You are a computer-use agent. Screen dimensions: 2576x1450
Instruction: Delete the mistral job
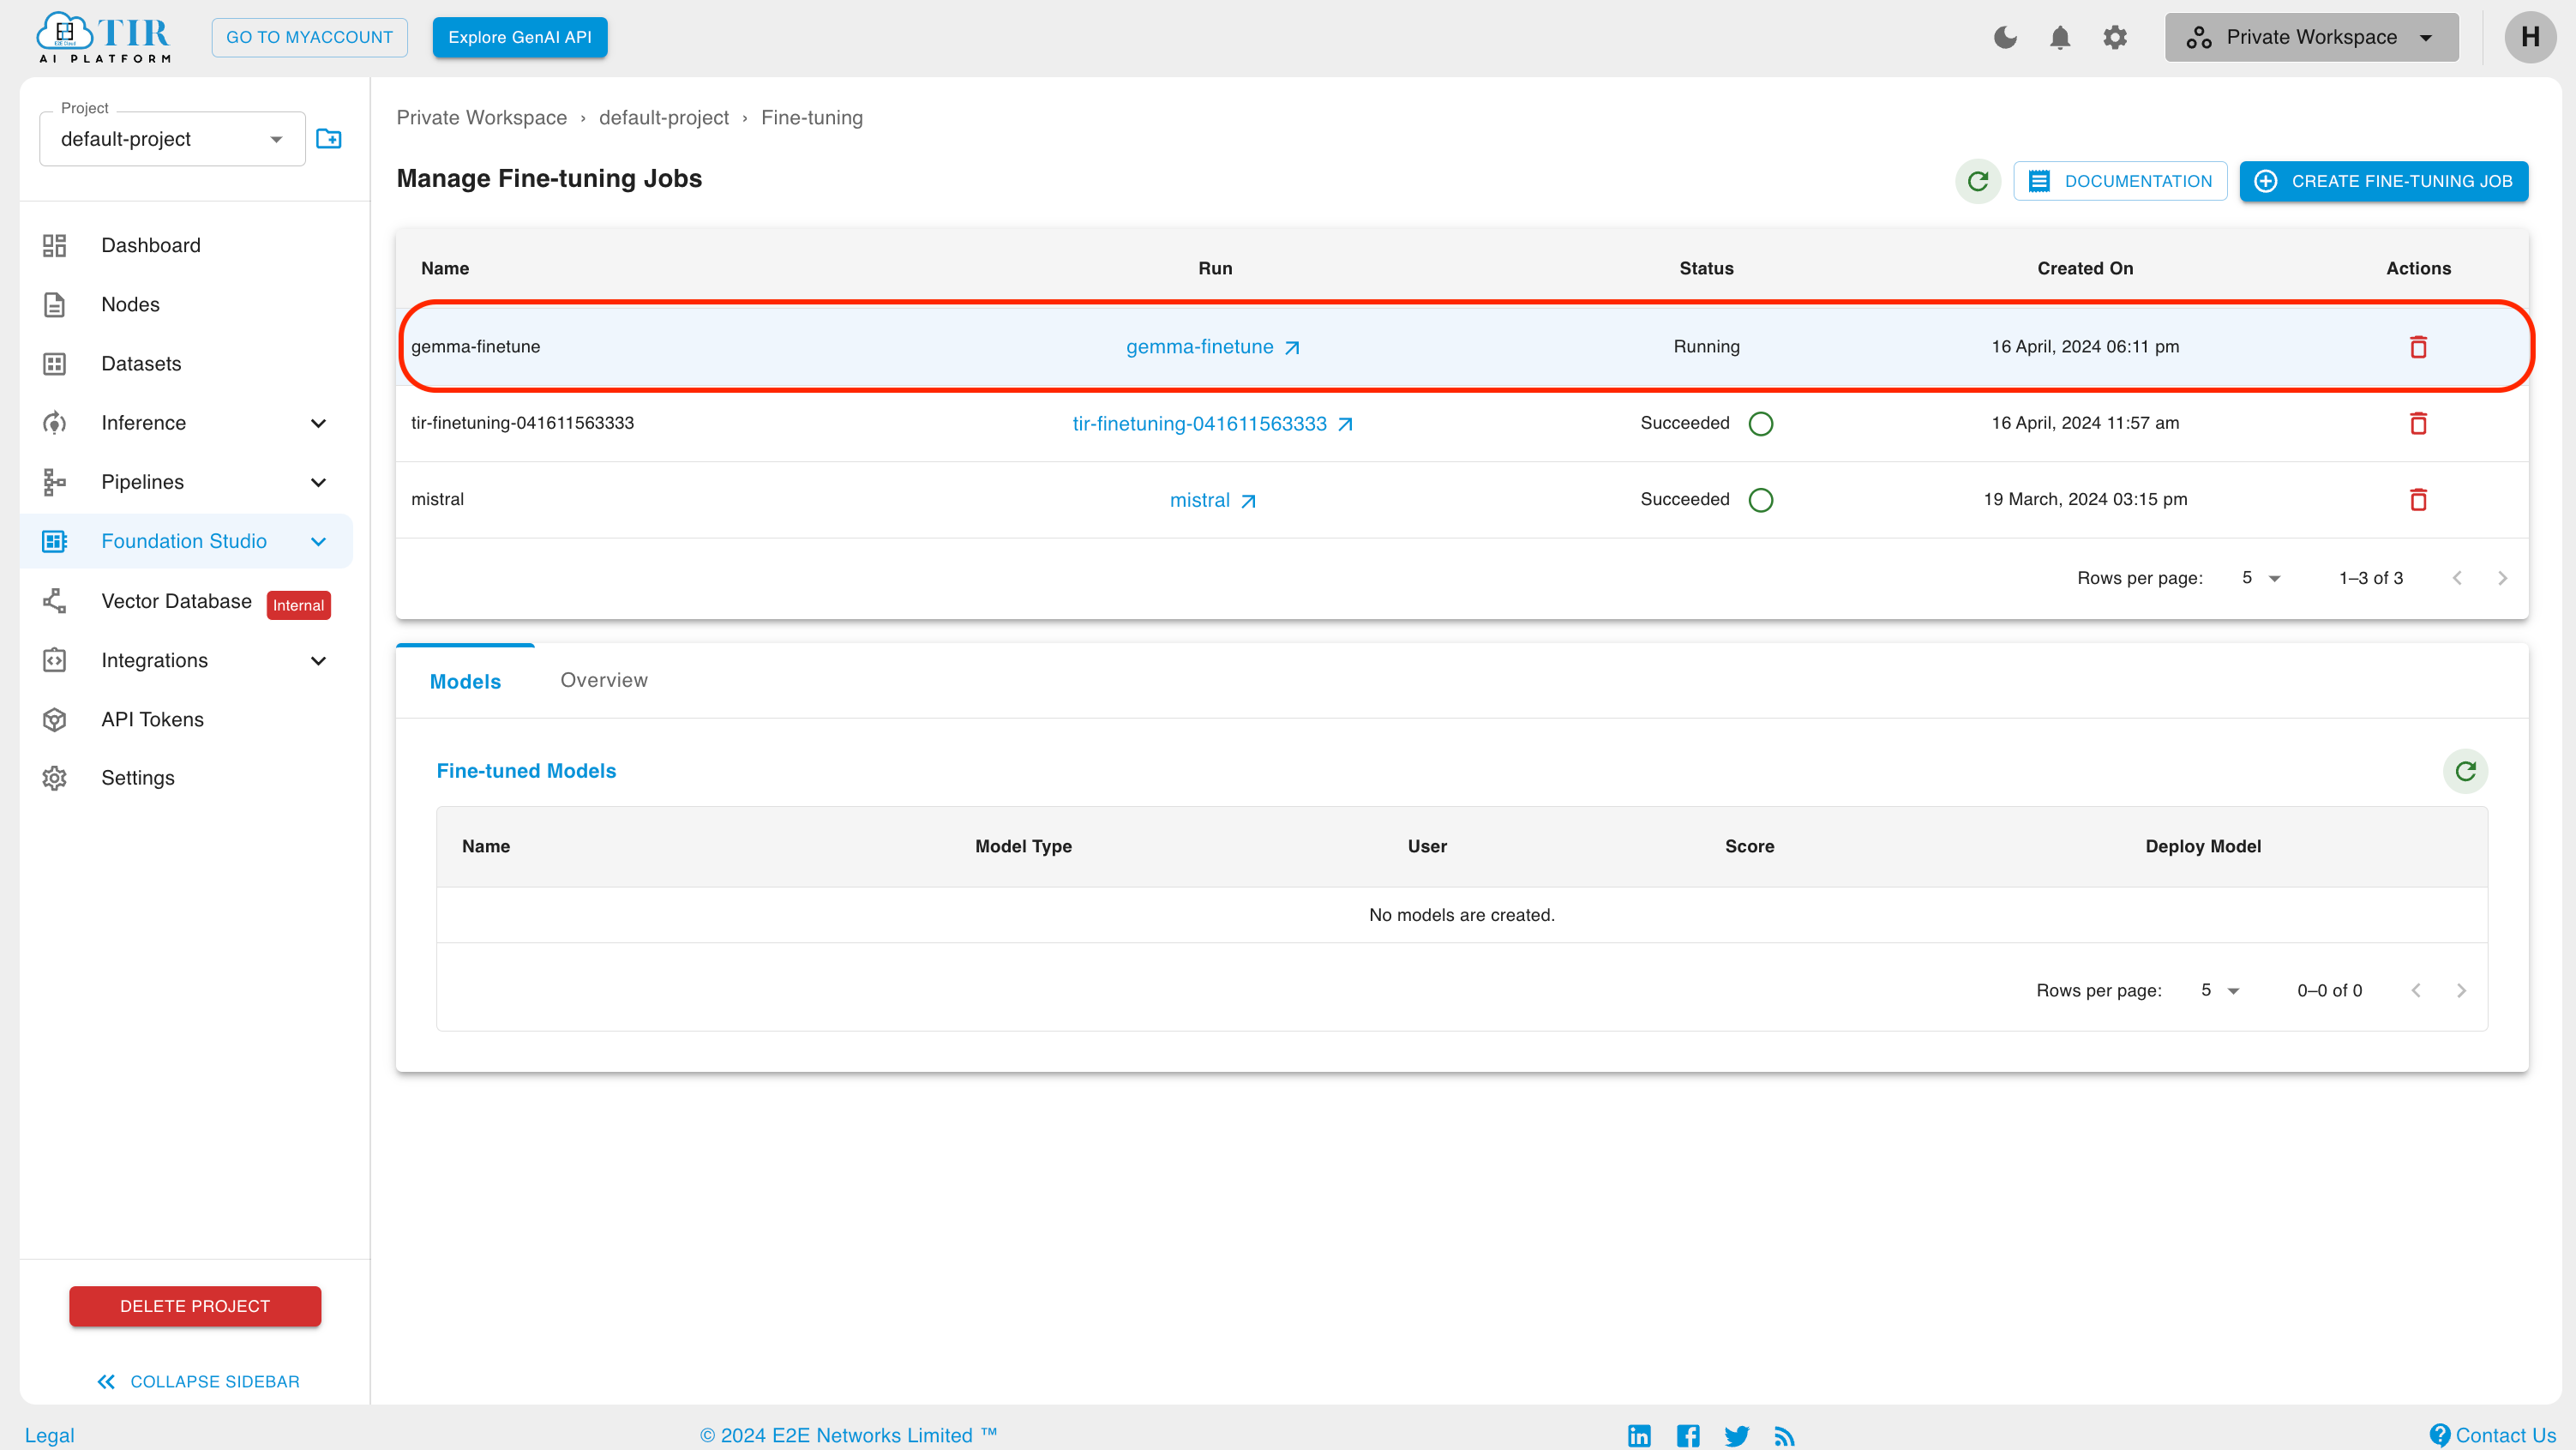coord(2418,500)
